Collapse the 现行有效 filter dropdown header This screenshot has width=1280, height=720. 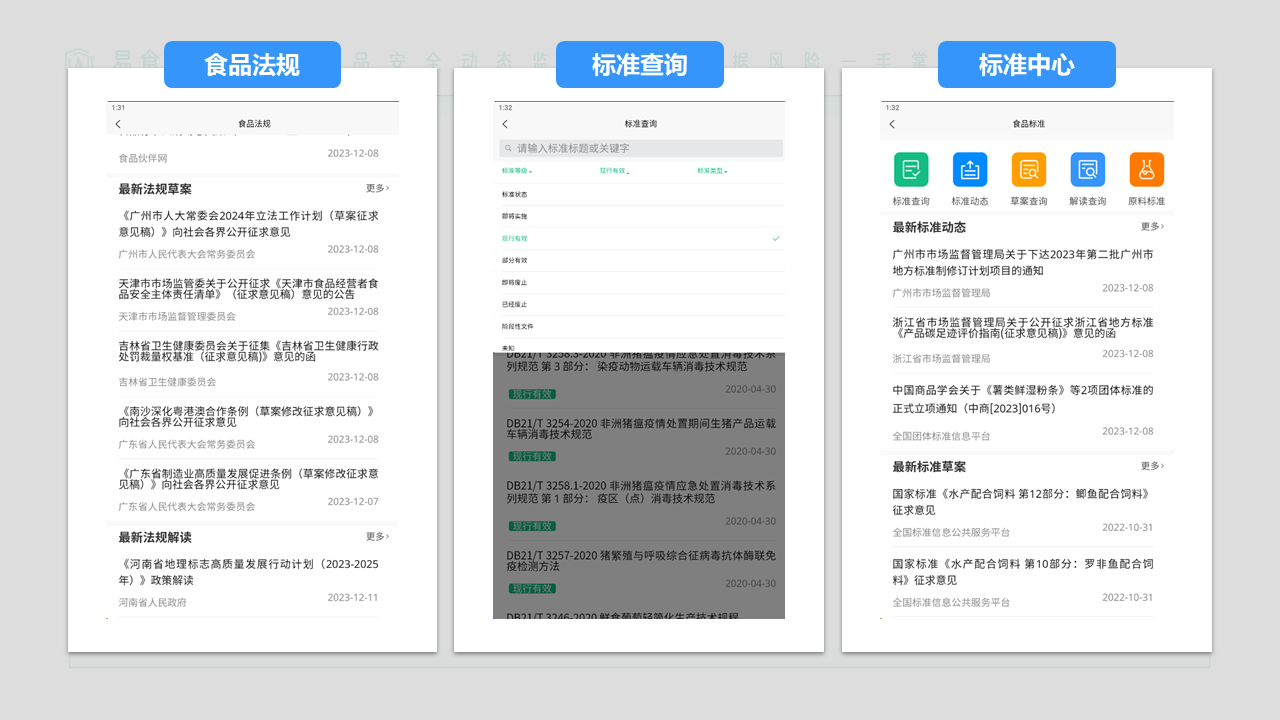(x=613, y=171)
